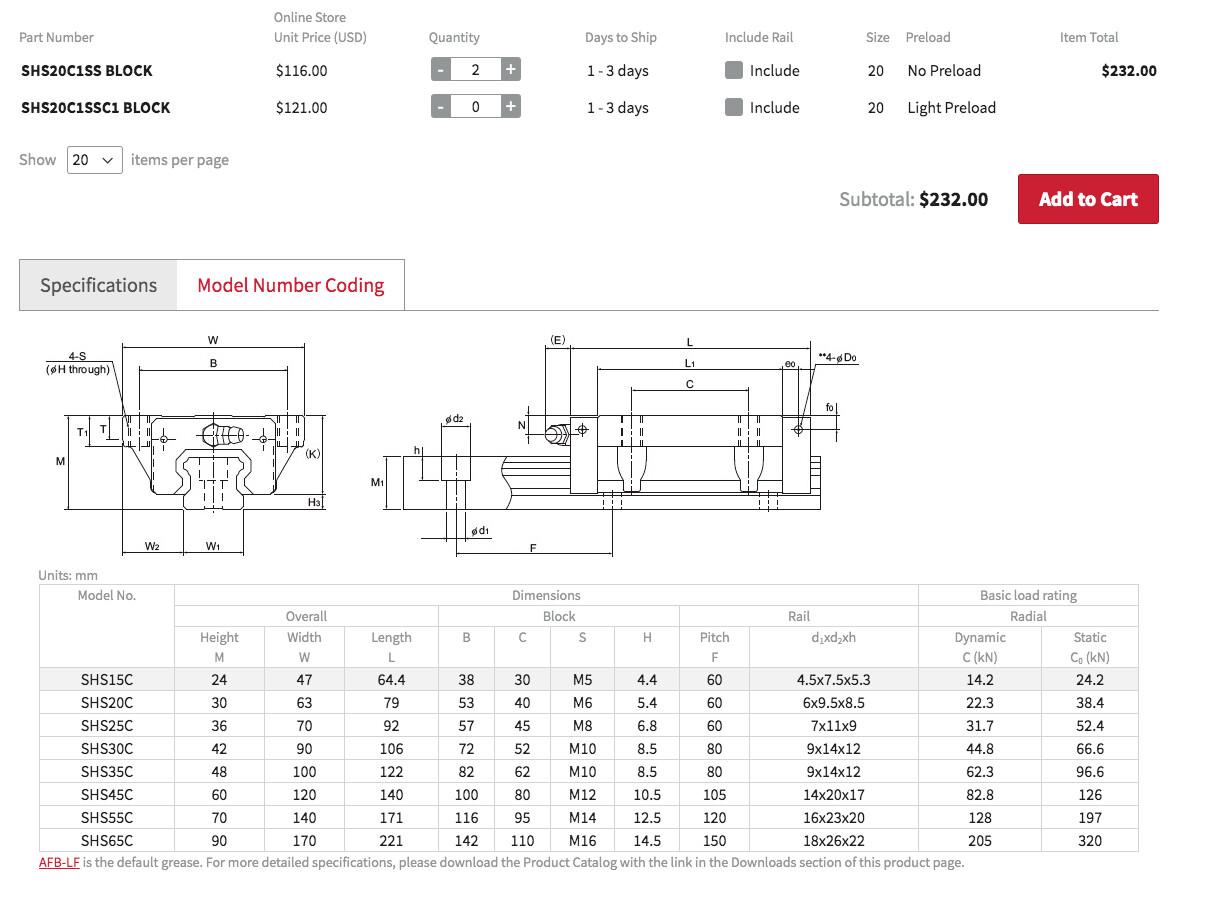
Task: Click the SHS15C model row label
Action: 107,680
